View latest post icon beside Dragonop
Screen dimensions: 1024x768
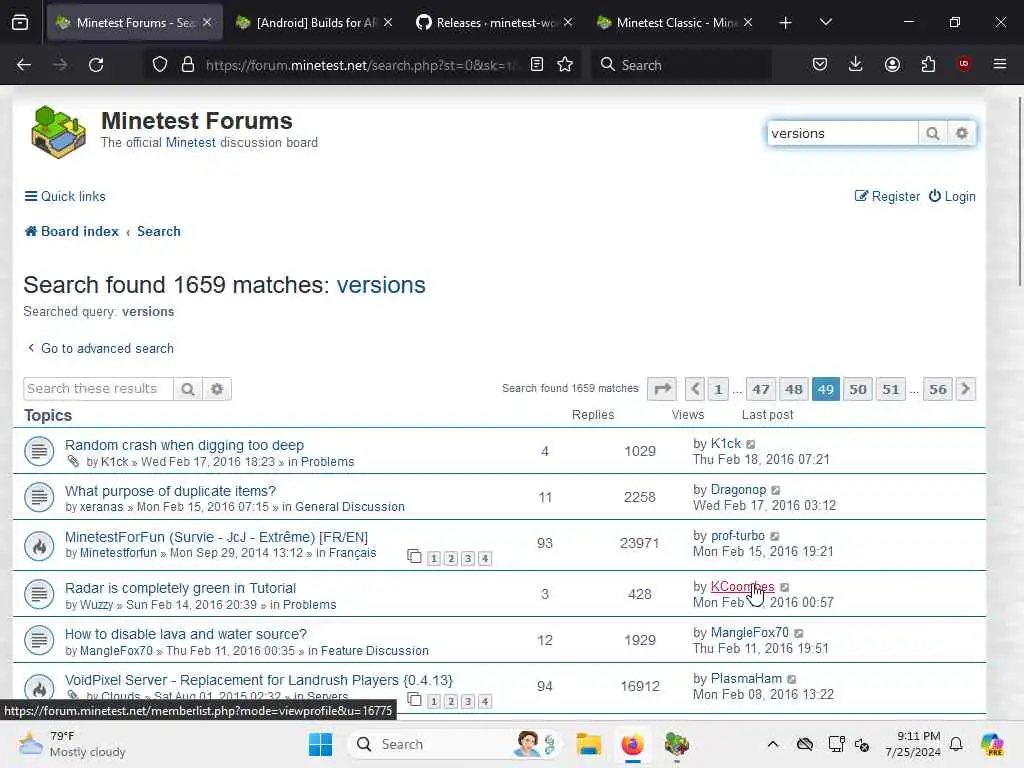tap(776, 490)
